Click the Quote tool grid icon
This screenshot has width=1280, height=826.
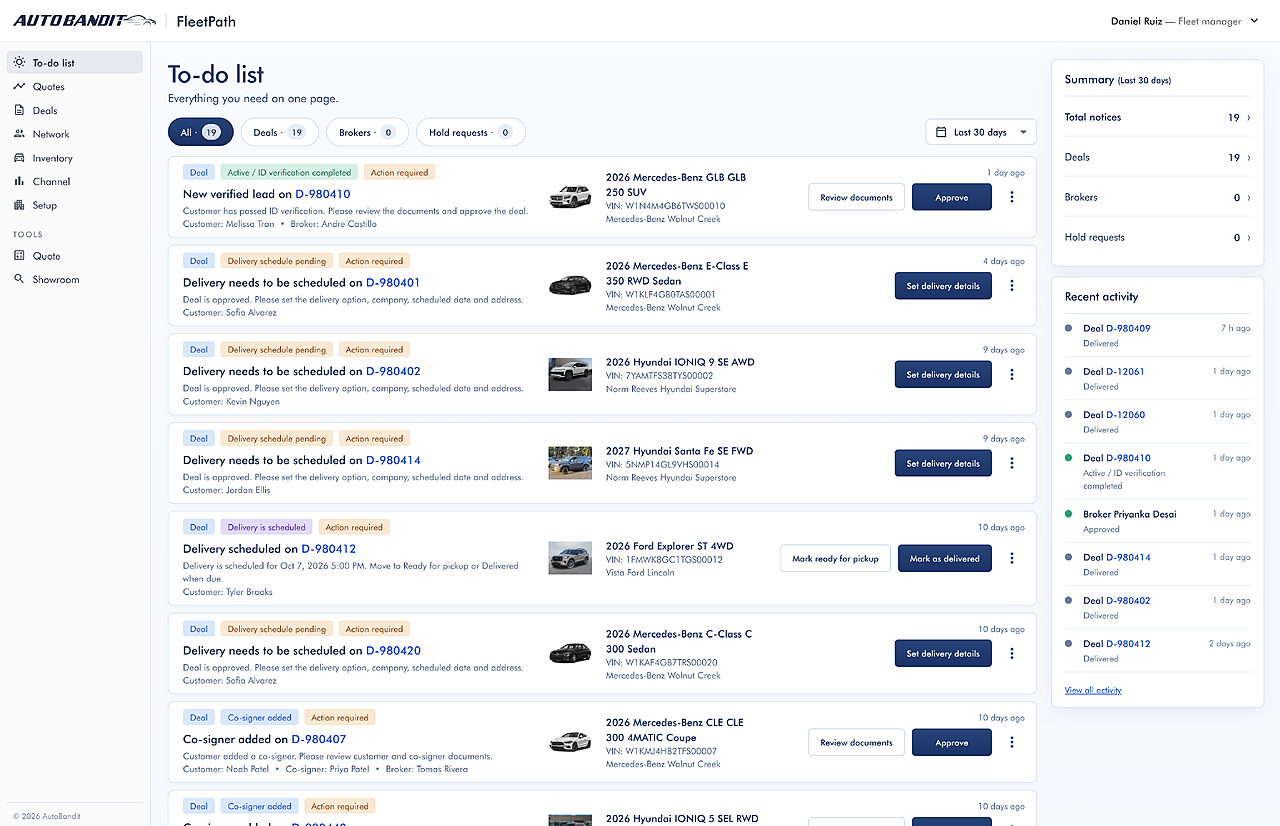coord(20,256)
